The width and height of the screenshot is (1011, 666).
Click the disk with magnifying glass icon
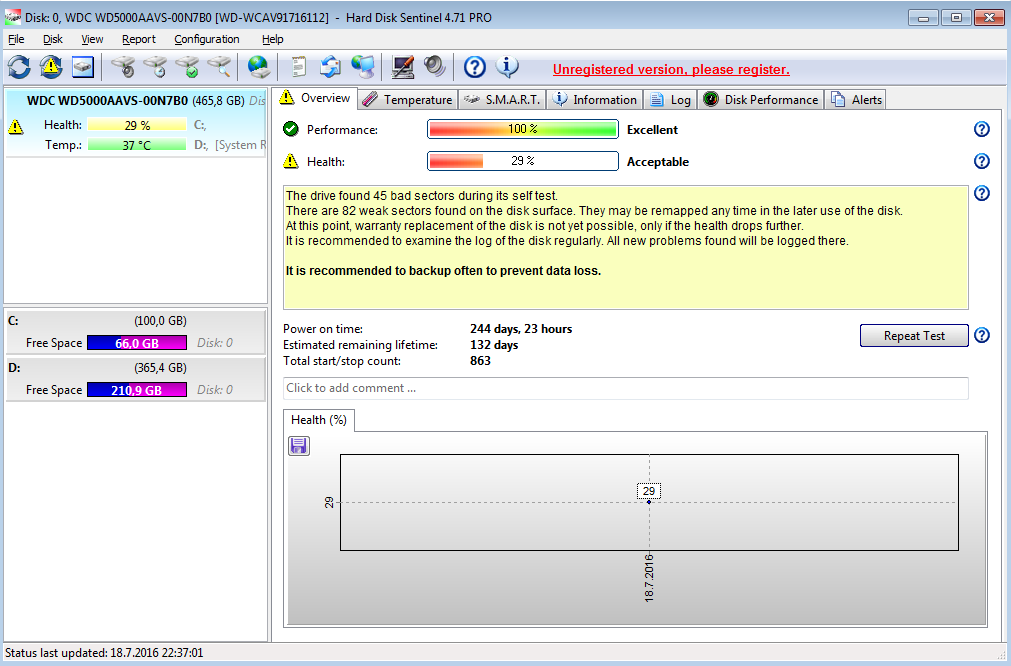coord(219,66)
